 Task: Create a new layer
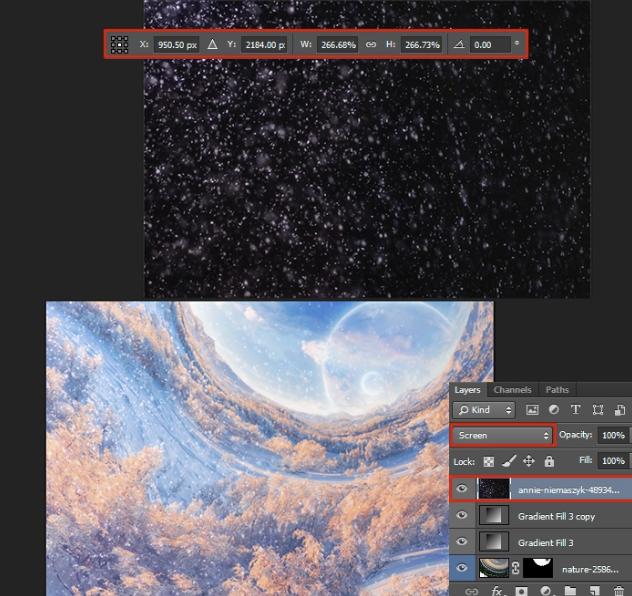pos(595,591)
